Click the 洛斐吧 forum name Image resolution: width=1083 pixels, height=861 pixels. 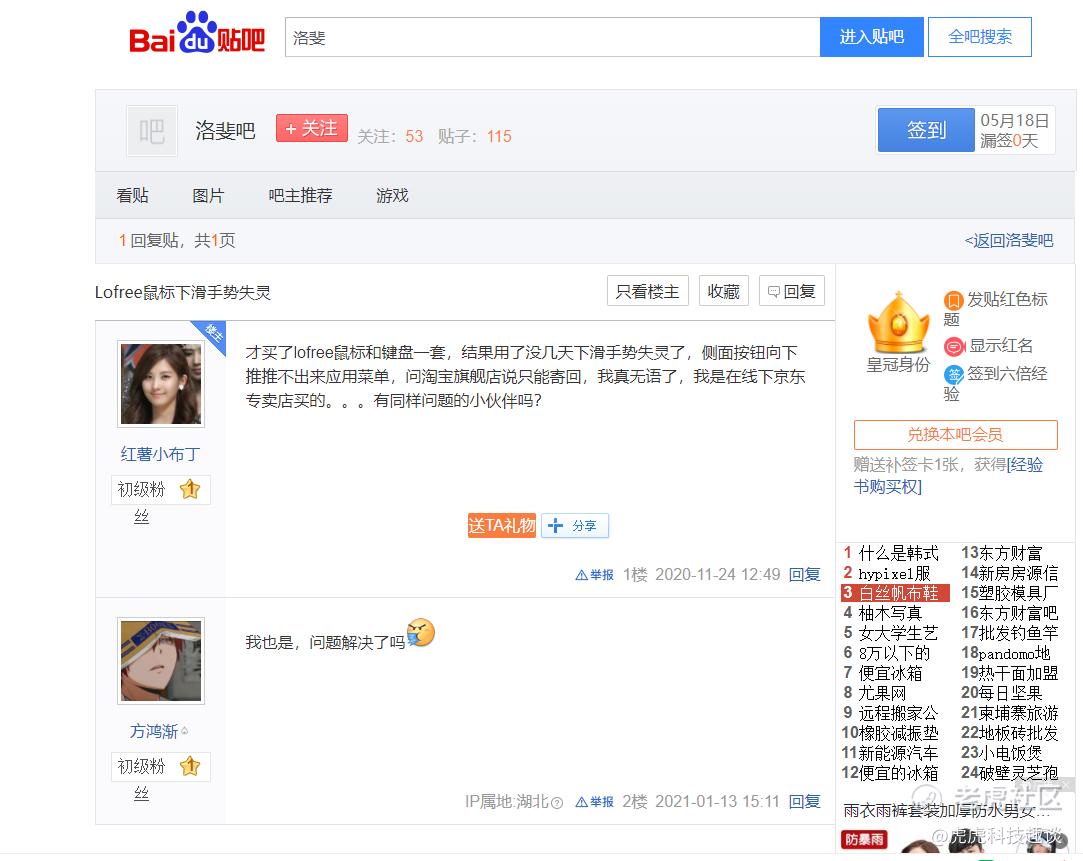pyautogui.click(x=225, y=130)
